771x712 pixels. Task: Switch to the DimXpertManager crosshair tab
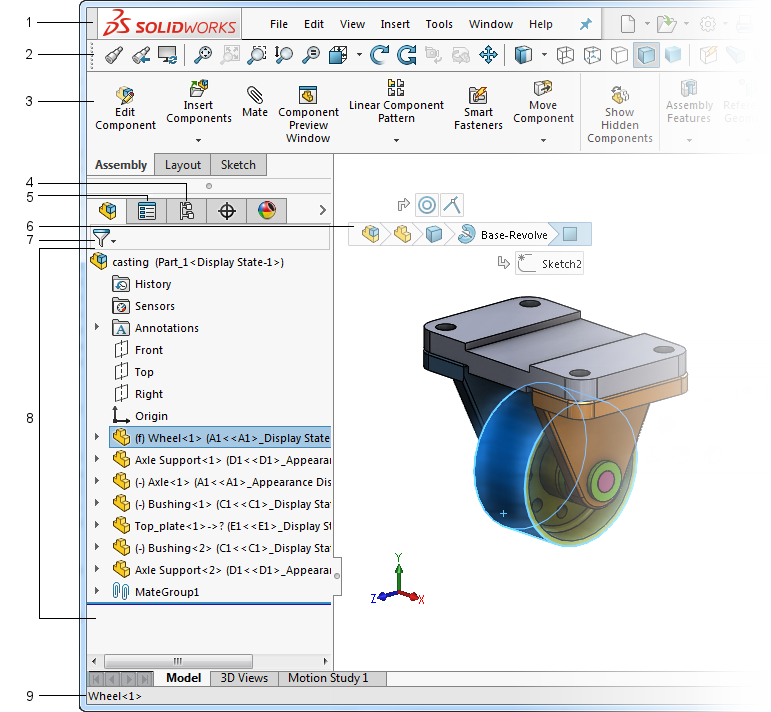coord(226,211)
